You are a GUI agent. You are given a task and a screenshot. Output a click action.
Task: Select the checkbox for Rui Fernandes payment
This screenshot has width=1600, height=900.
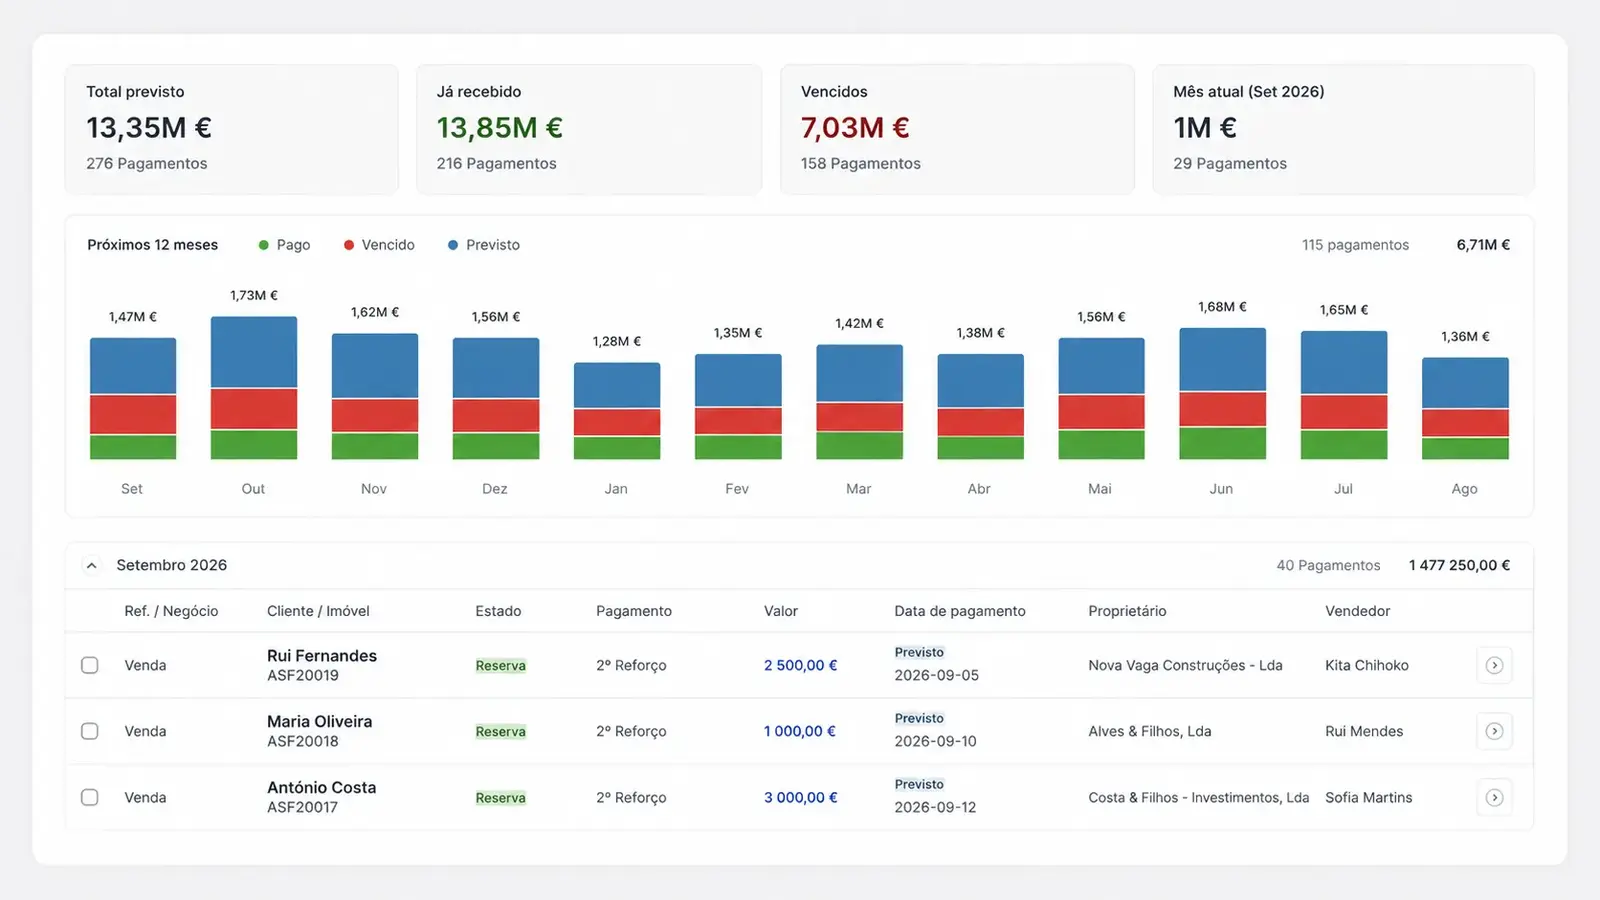(90, 665)
